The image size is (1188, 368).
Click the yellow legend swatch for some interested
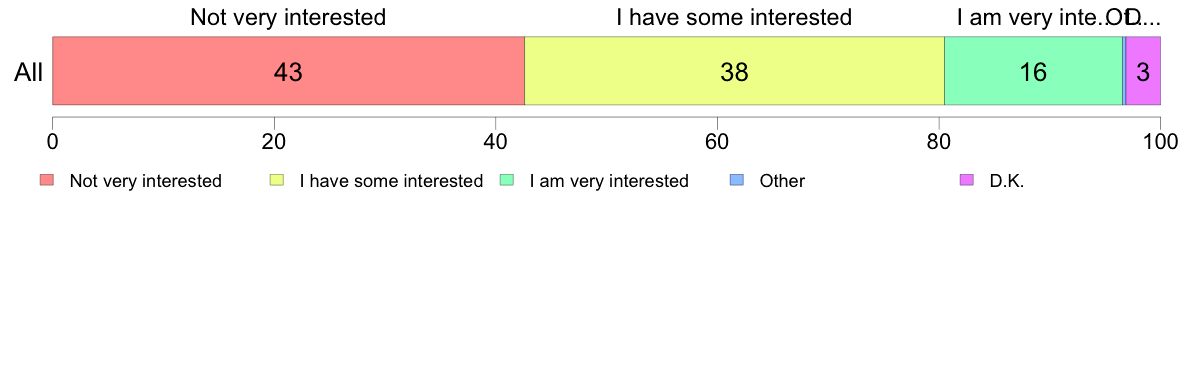click(277, 180)
